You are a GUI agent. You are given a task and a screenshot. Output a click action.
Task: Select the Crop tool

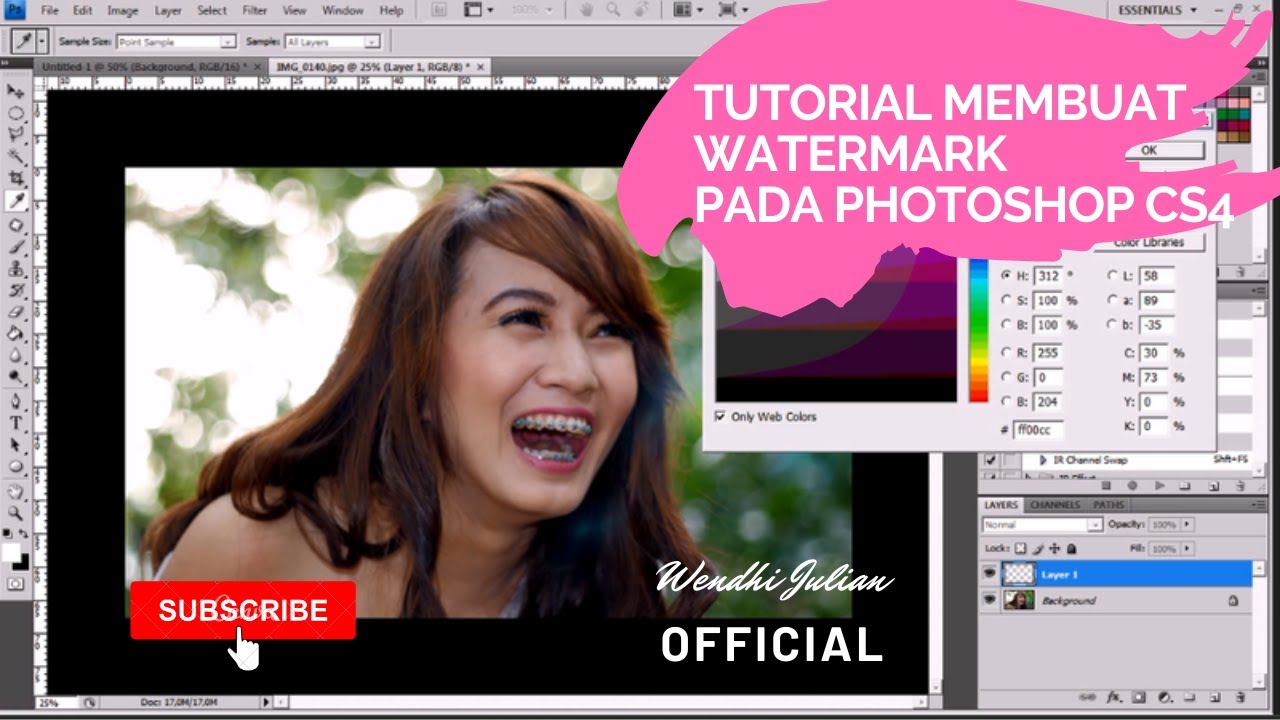click(x=16, y=178)
